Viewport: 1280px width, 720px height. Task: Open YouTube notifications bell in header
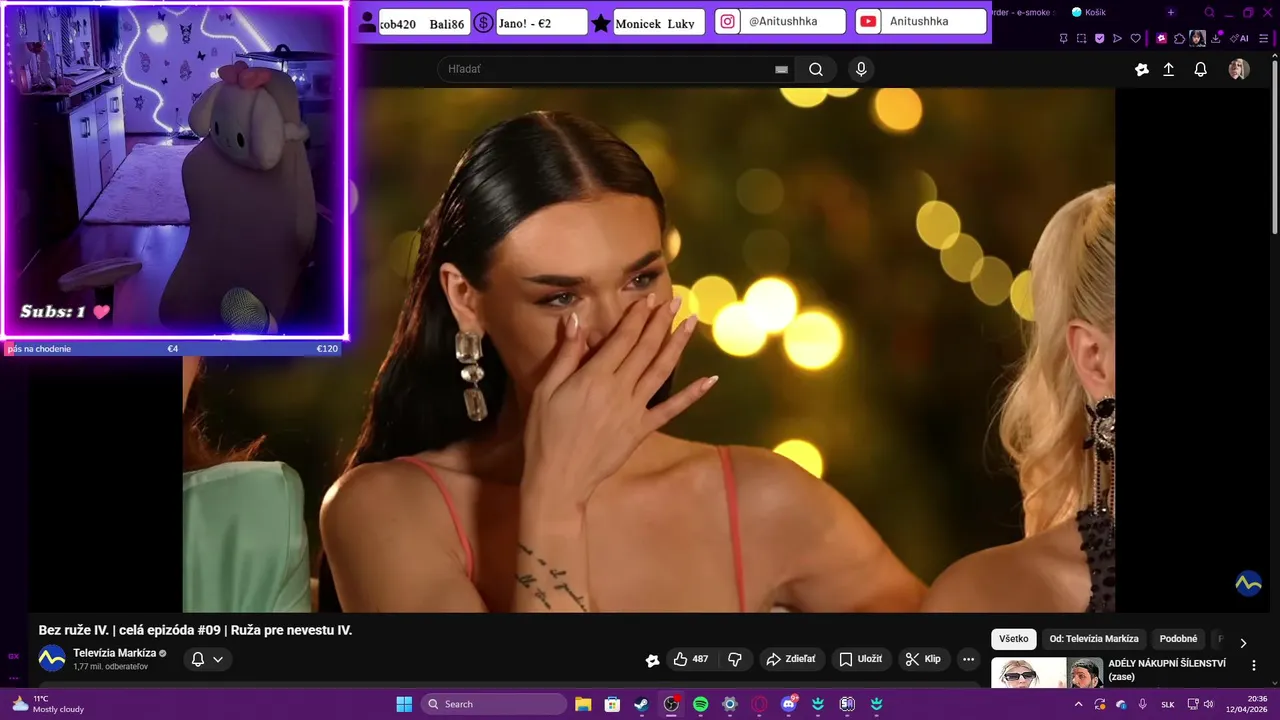[x=1201, y=69]
